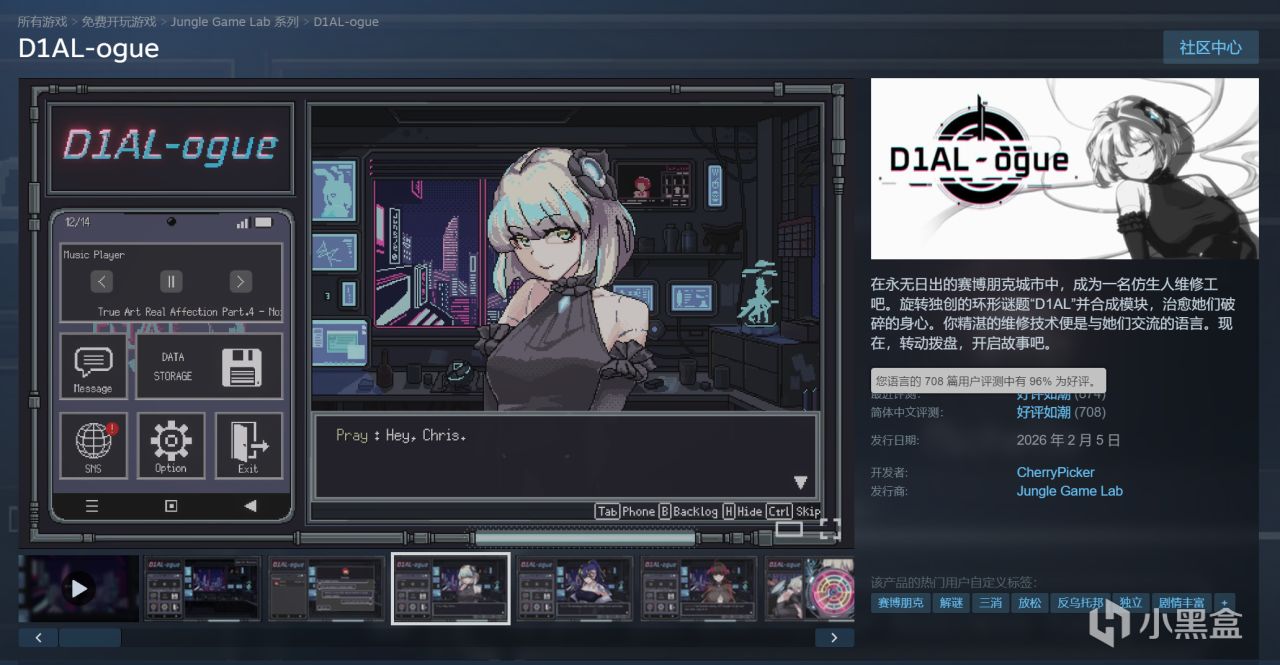Screen dimensions: 1280x665
Task: Click the music player pause icon
Action: pyautogui.click(x=171, y=281)
